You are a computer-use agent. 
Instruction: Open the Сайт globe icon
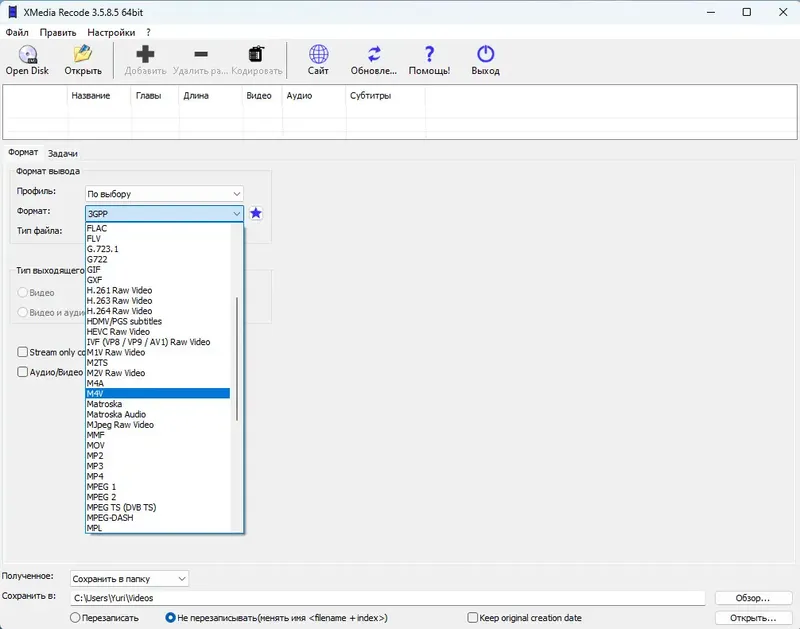[318, 54]
